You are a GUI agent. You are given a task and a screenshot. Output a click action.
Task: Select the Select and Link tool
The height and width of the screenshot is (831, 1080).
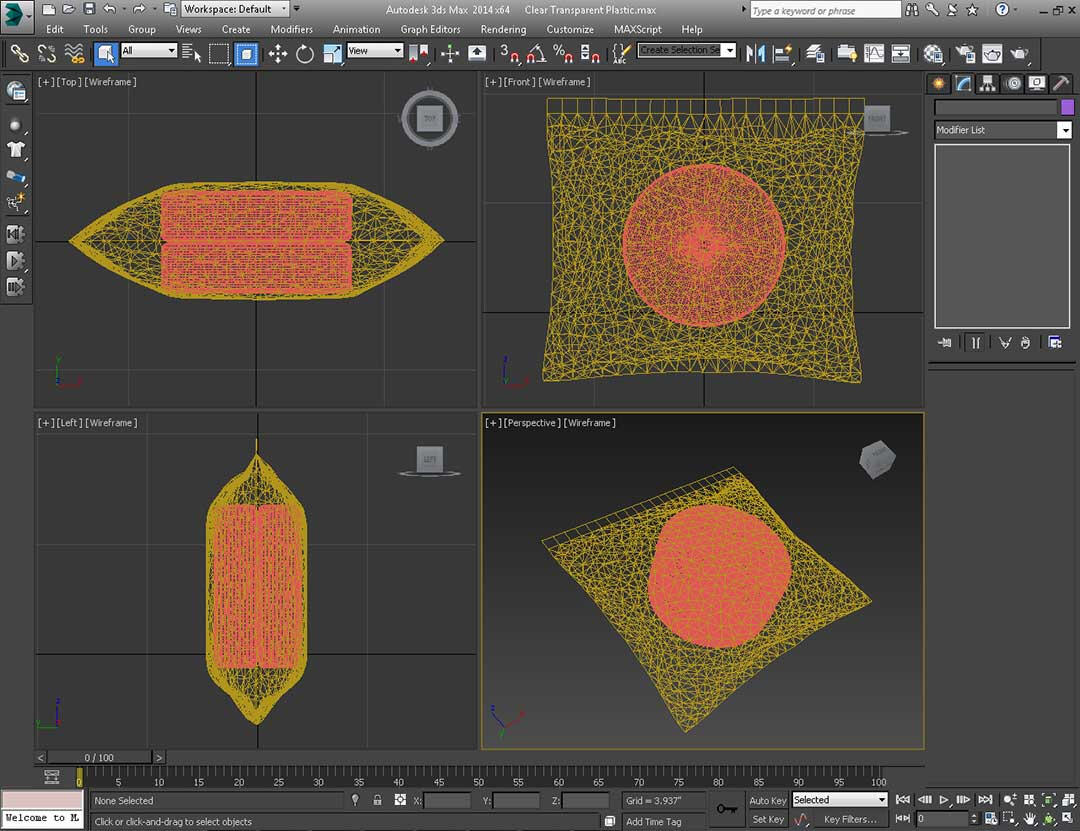pos(19,53)
